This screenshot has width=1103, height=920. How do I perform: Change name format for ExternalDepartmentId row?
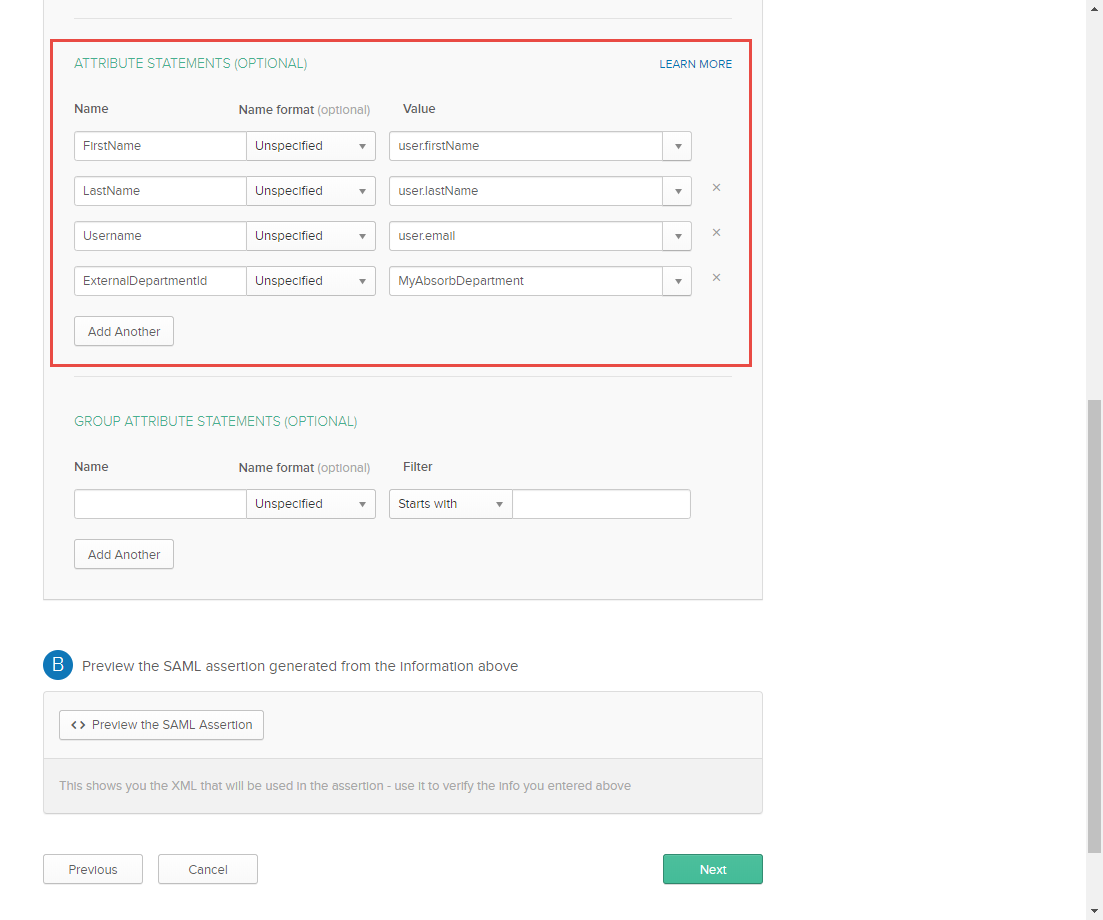[x=311, y=281]
